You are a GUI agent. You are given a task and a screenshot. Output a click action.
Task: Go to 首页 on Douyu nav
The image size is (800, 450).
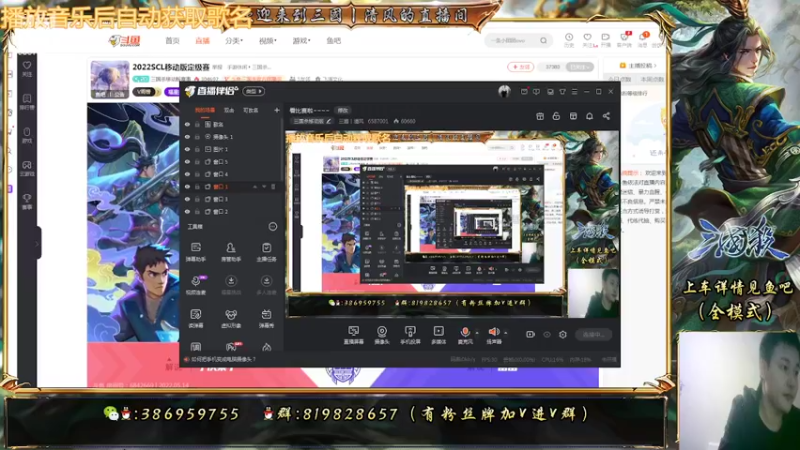(x=172, y=40)
